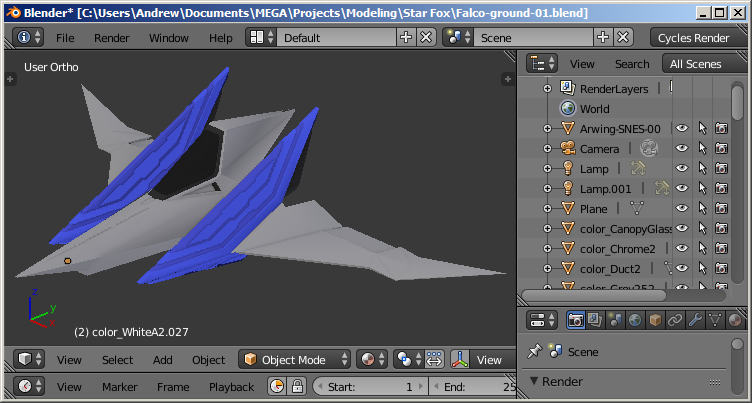Click the manipulate center points icon
752x403 pixels.
[434, 359]
